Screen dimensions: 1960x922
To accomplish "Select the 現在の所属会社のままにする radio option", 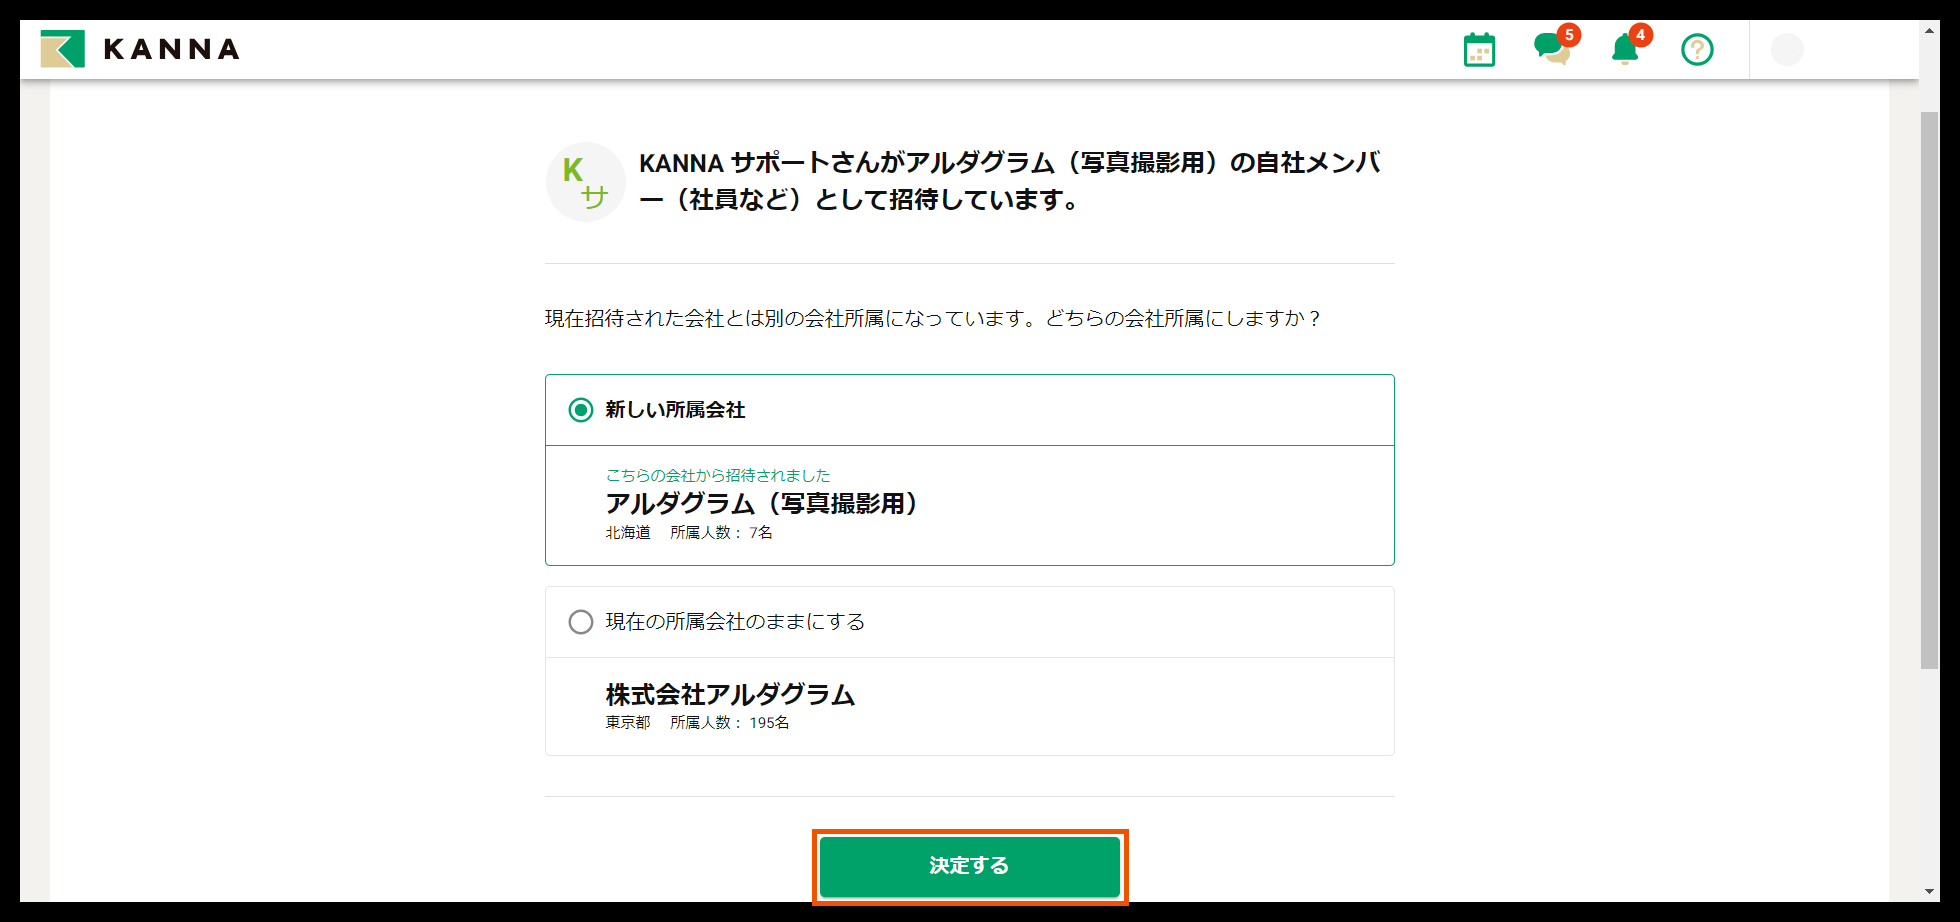I will point(579,622).
